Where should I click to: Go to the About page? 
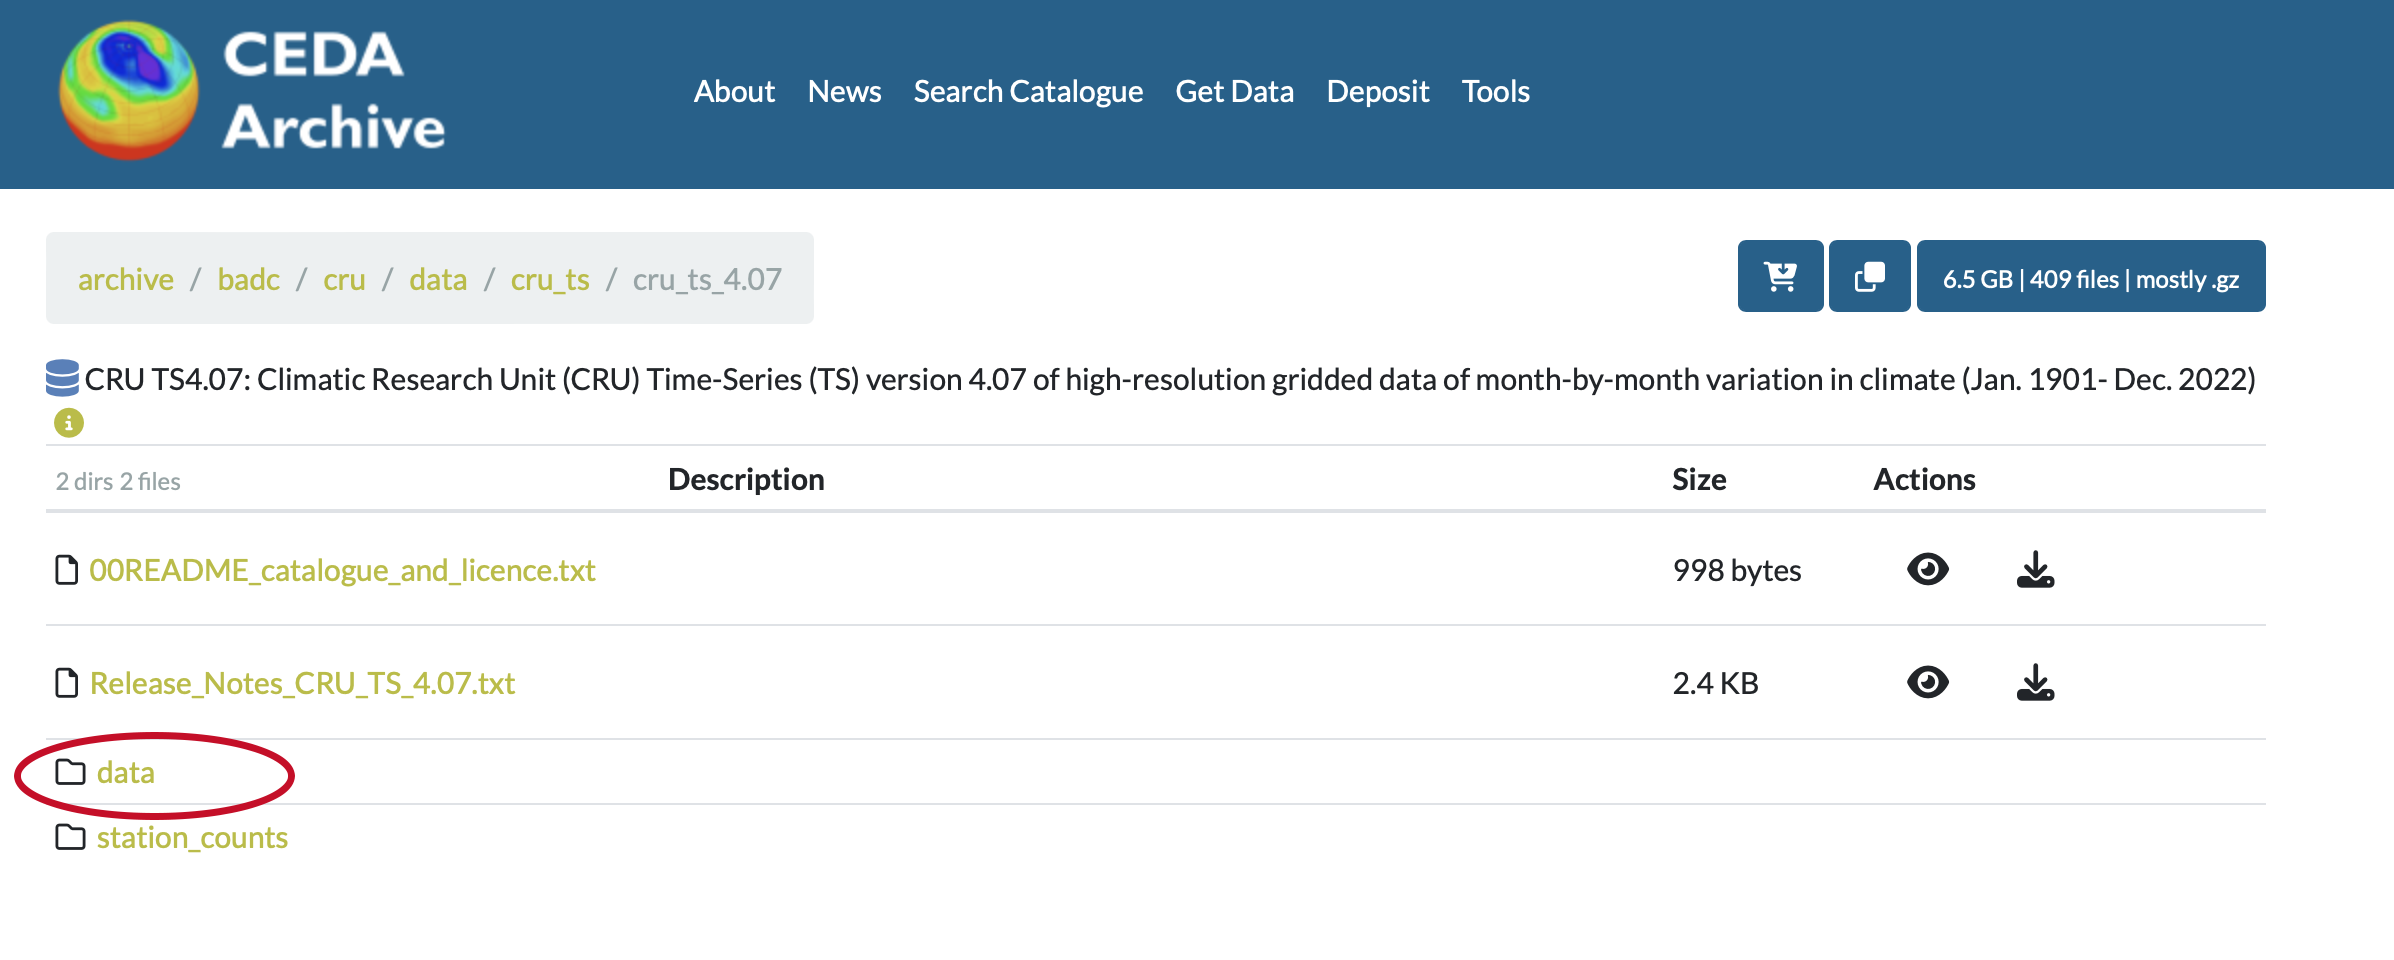pos(734,92)
